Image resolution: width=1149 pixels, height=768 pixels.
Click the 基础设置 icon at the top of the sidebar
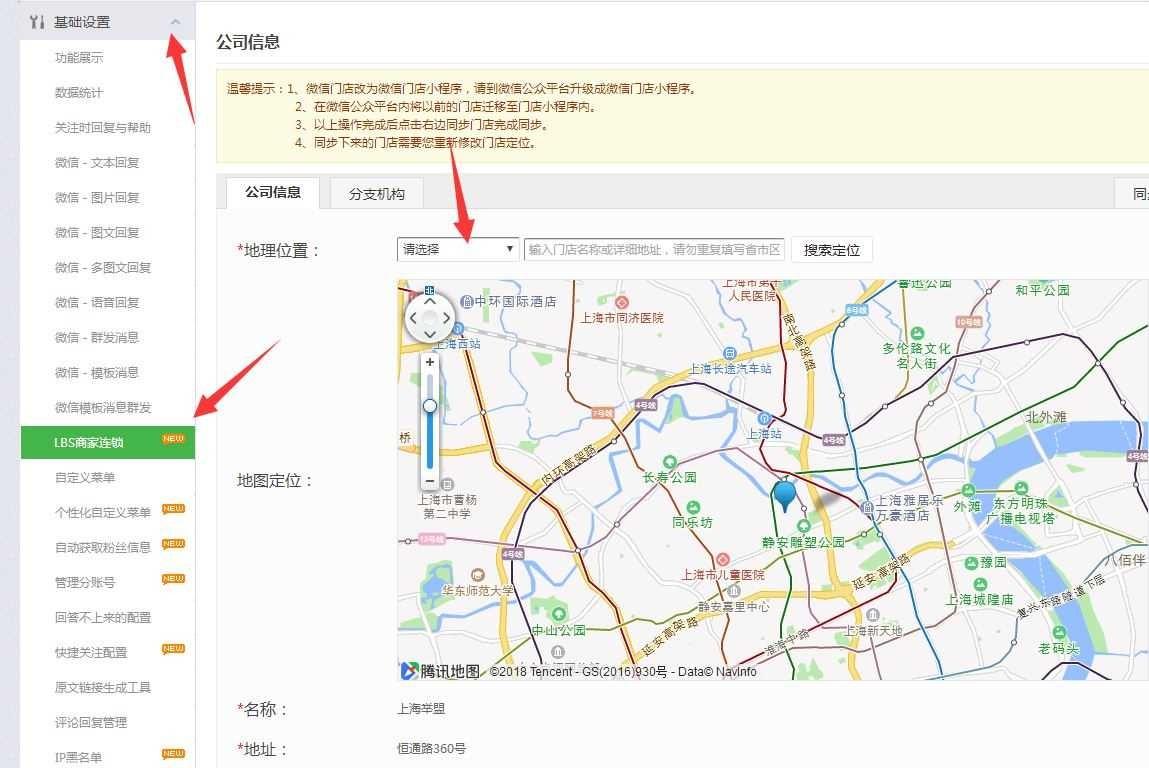[38, 21]
